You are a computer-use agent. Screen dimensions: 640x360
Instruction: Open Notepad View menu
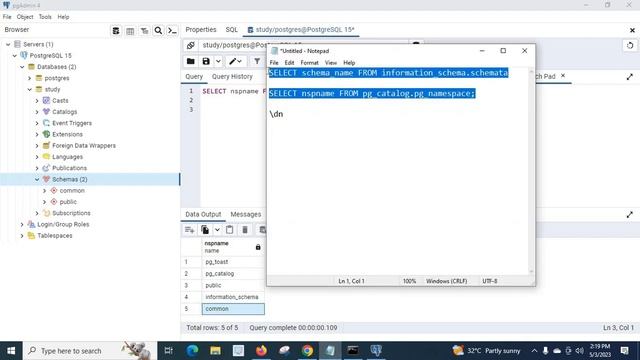click(x=331, y=63)
